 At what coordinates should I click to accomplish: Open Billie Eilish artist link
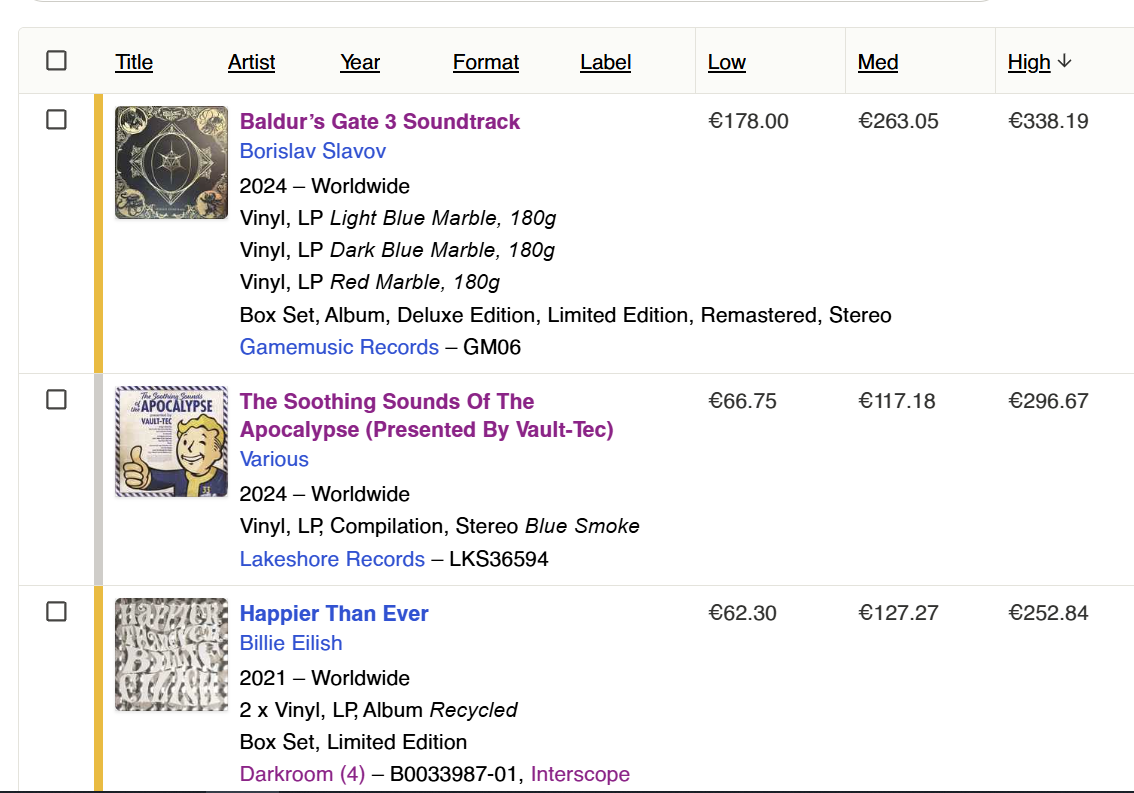[291, 643]
